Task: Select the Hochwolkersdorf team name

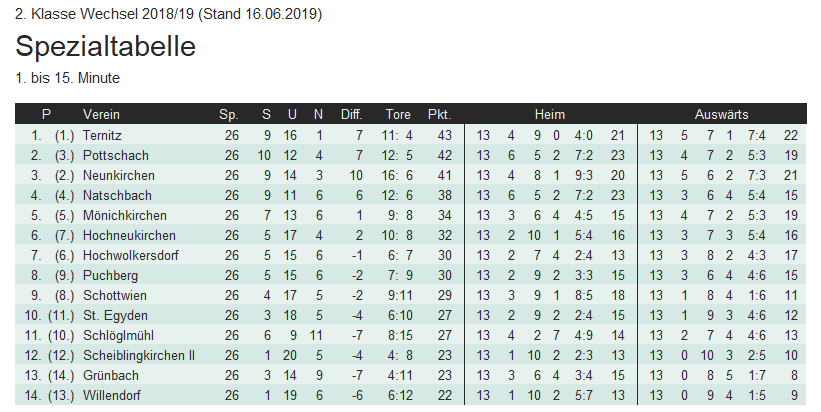Action: tap(131, 255)
